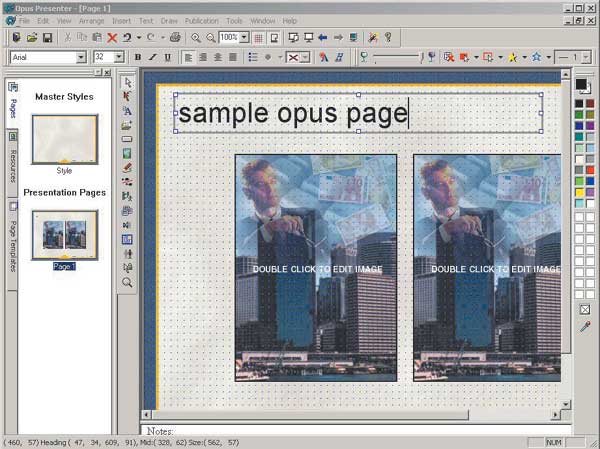
Task: Click the 'Style' label under Master Styles
Action: click(64, 171)
